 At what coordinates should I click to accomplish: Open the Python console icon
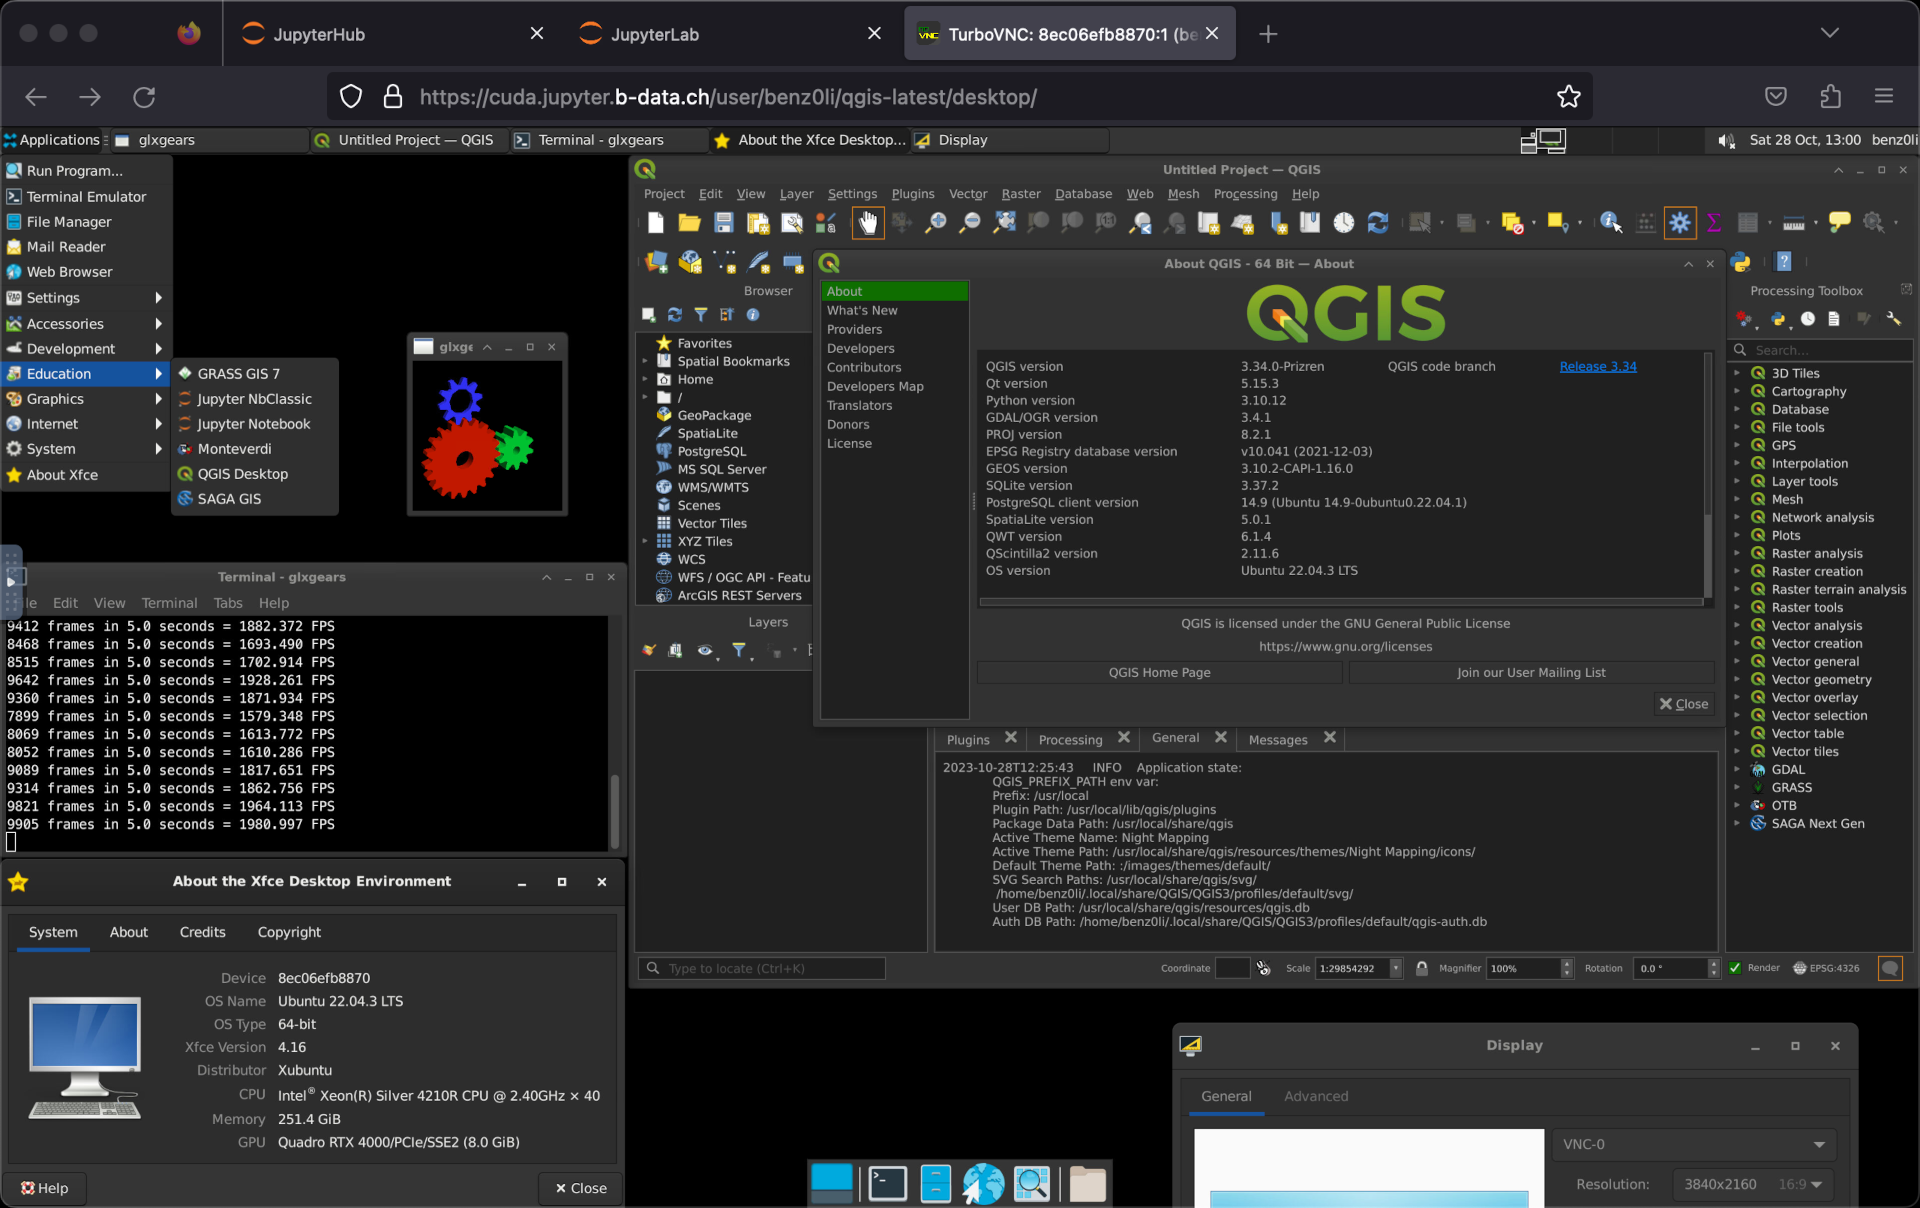(x=1741, y=262)
